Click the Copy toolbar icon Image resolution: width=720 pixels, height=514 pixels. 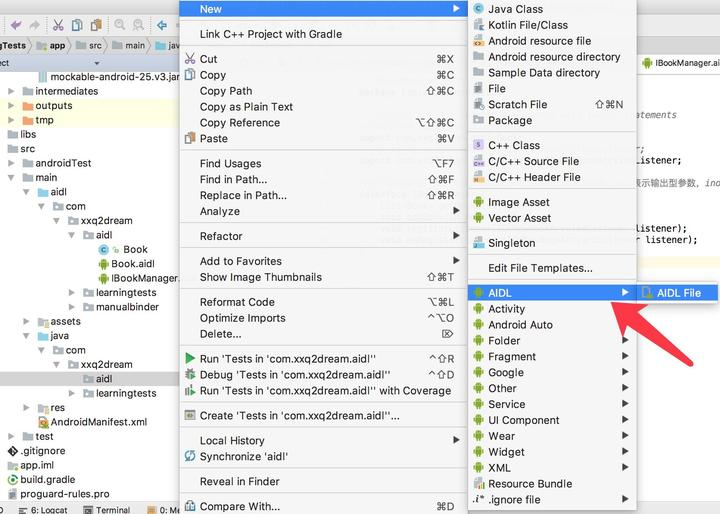click(77, 25)
